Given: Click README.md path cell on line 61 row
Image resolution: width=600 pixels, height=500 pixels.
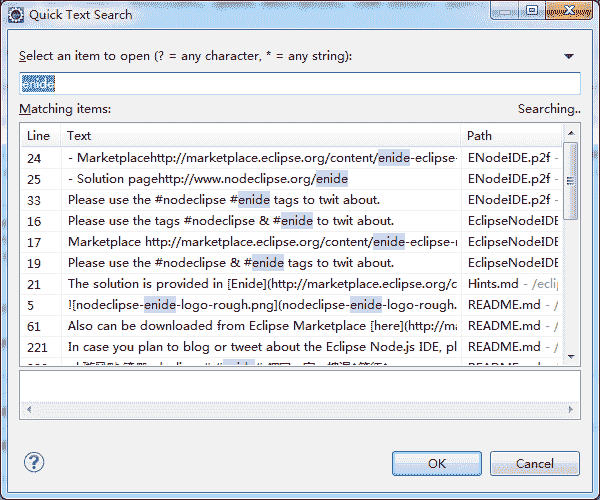Looking at the screenshot, I should [x=512, y=326].
